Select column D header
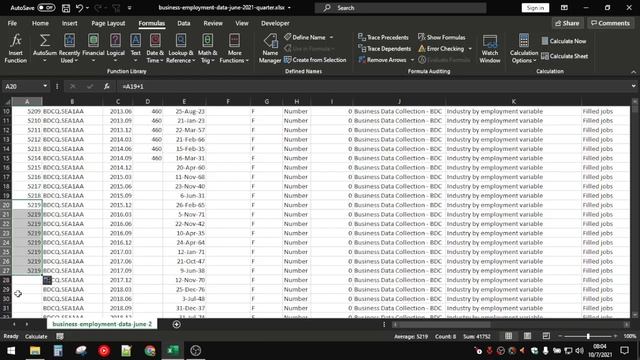This screenshot has height=360, width=640. [x=148, y=101]
